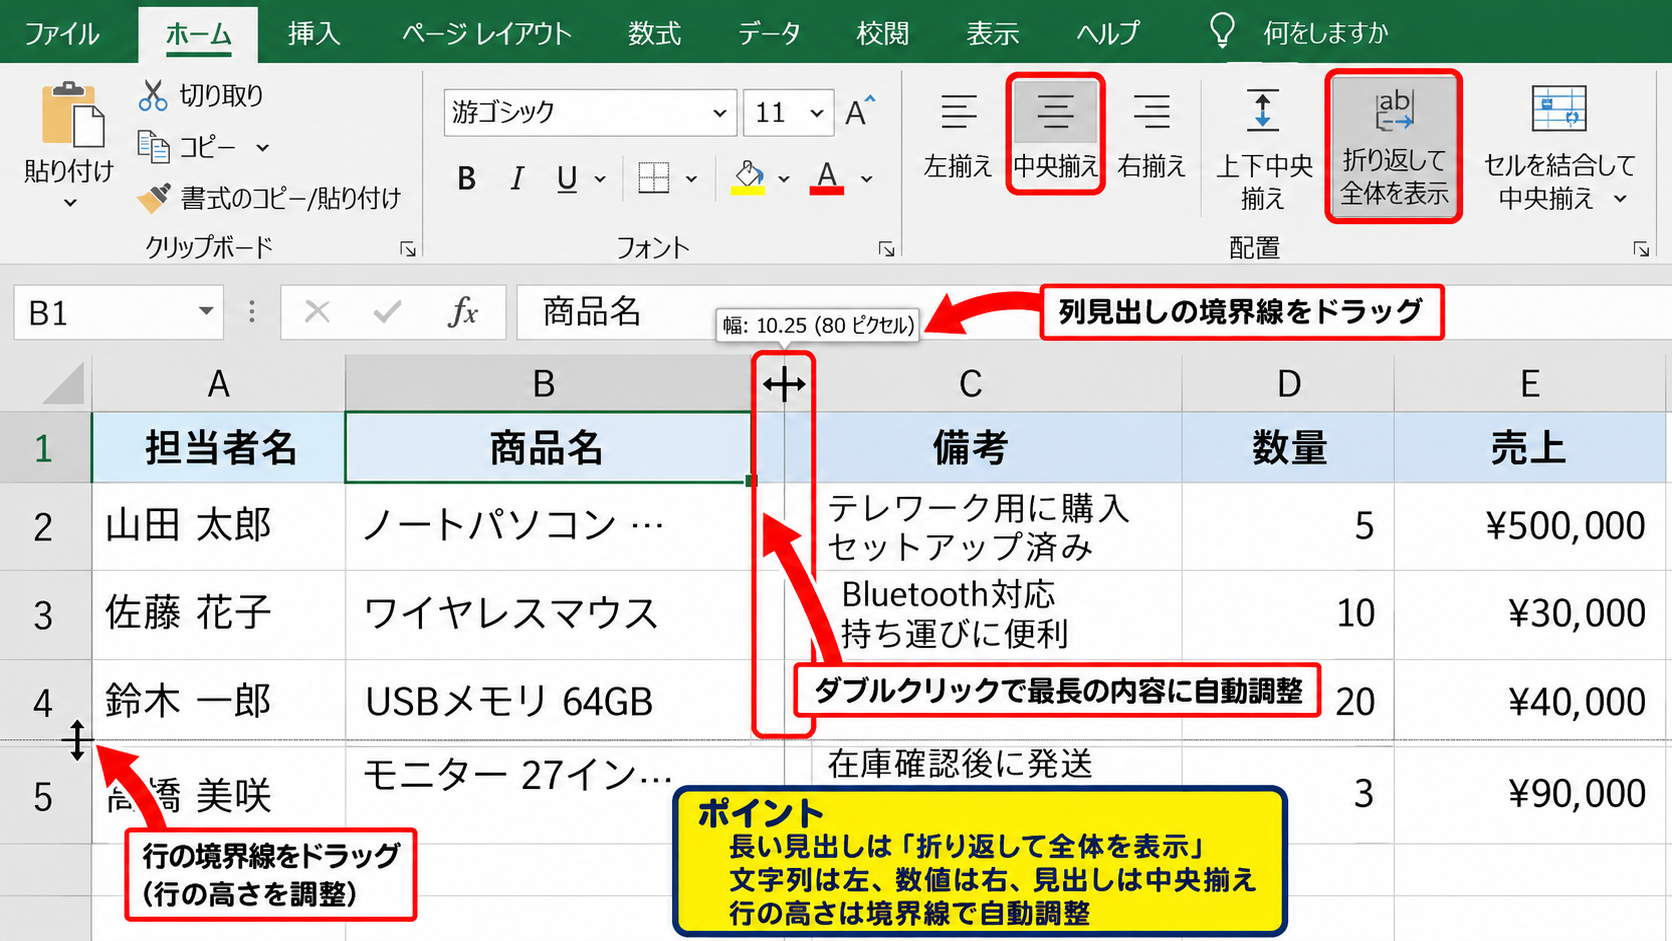
Task: Open the alignment dialog launcher
Action: tap(1641, 249)
